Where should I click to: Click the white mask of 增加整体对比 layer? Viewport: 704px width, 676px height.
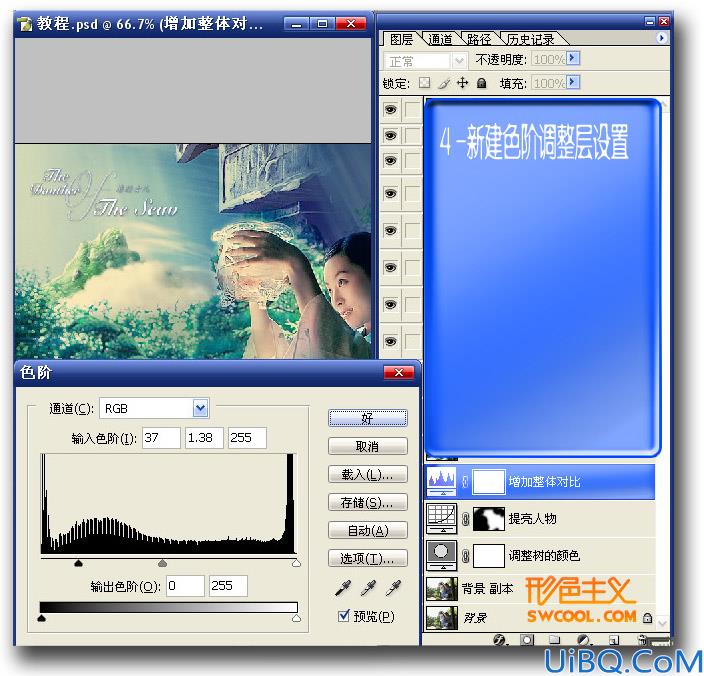[x=489, y=482]
